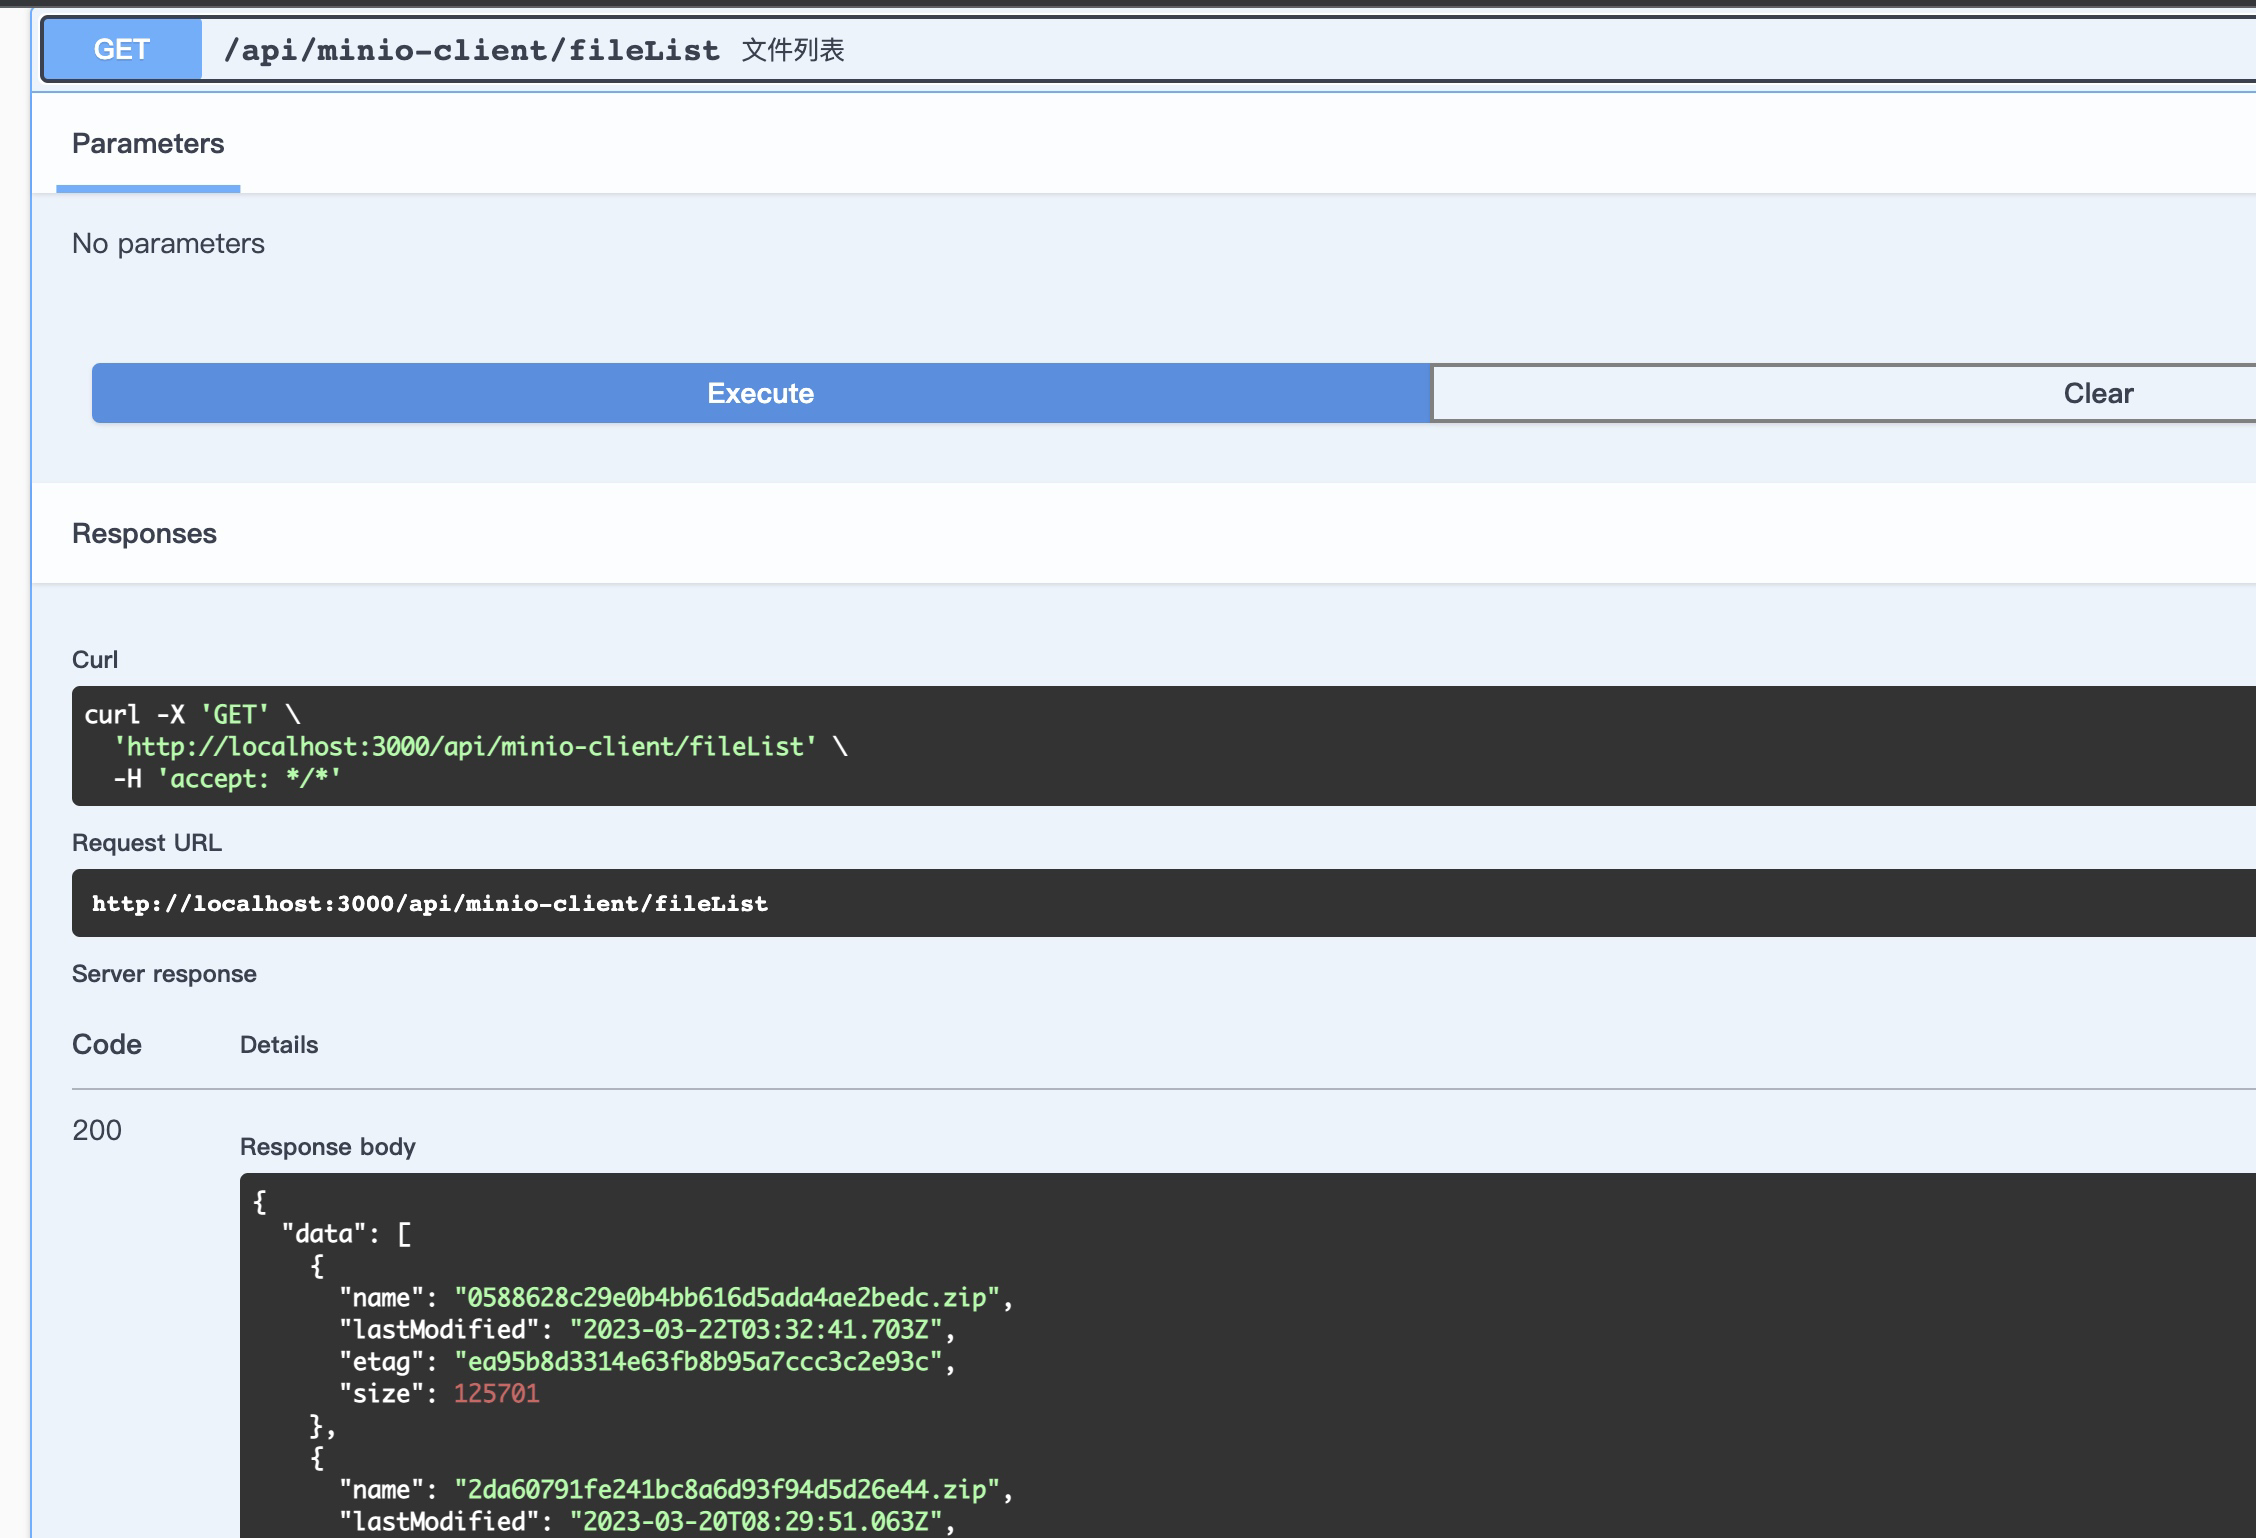The width and height of the screenshot is (2256, 1538).
Task: Click the Execute button
Action: [x=761, y=393]
